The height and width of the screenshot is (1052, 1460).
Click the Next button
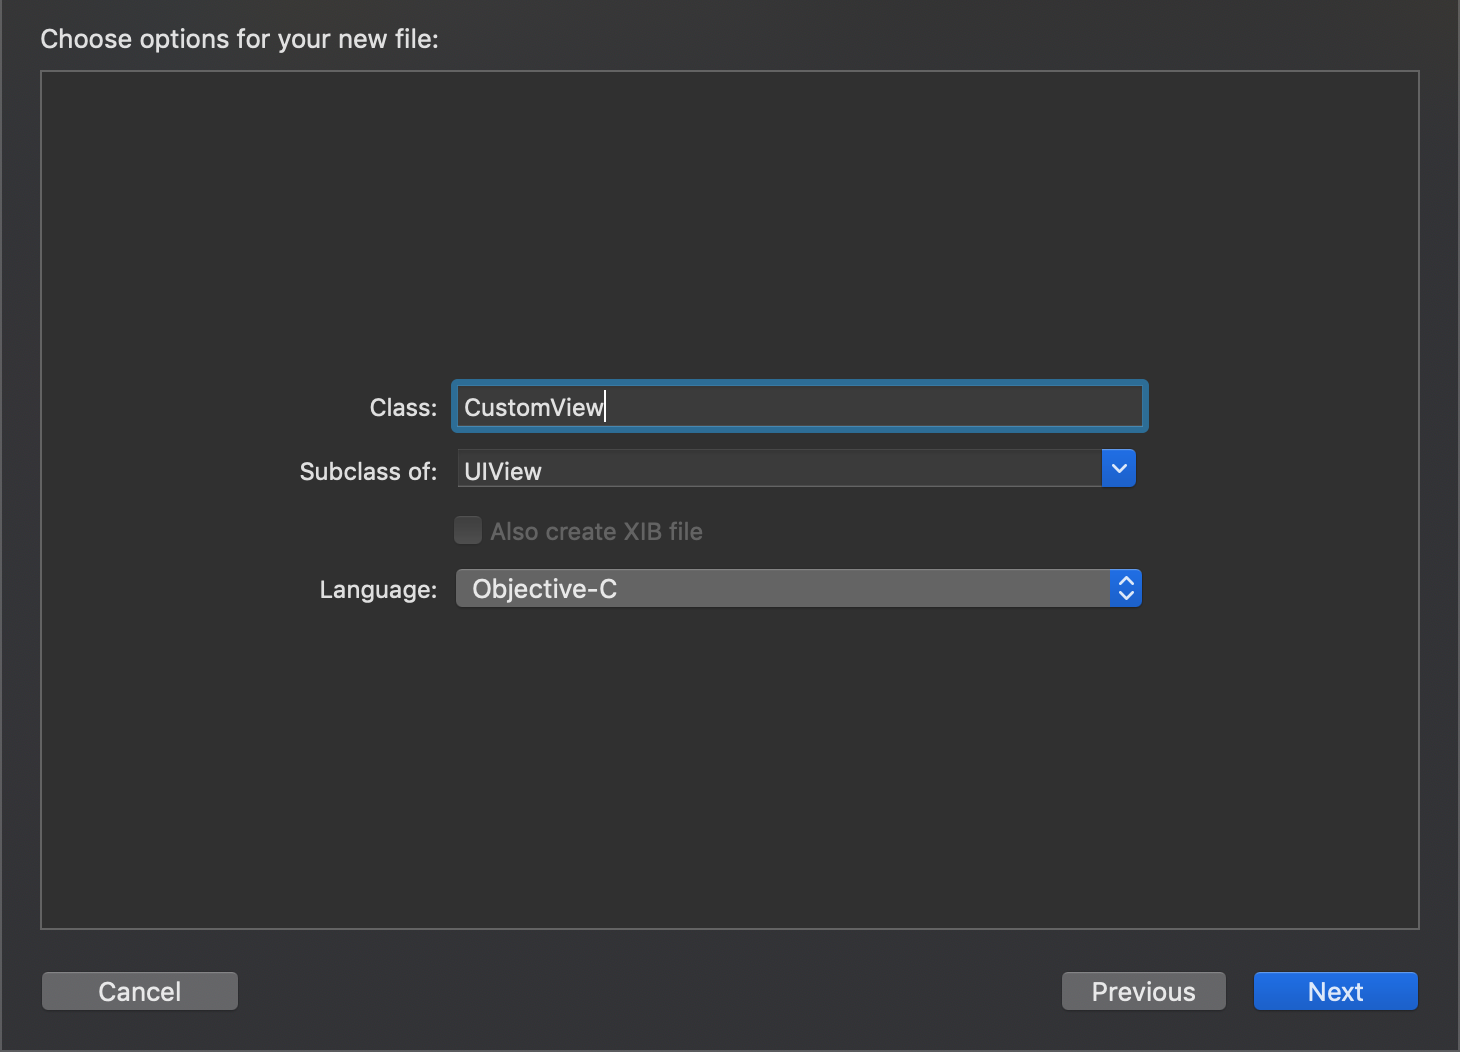pyautogui.click(x=1335, y=991)
